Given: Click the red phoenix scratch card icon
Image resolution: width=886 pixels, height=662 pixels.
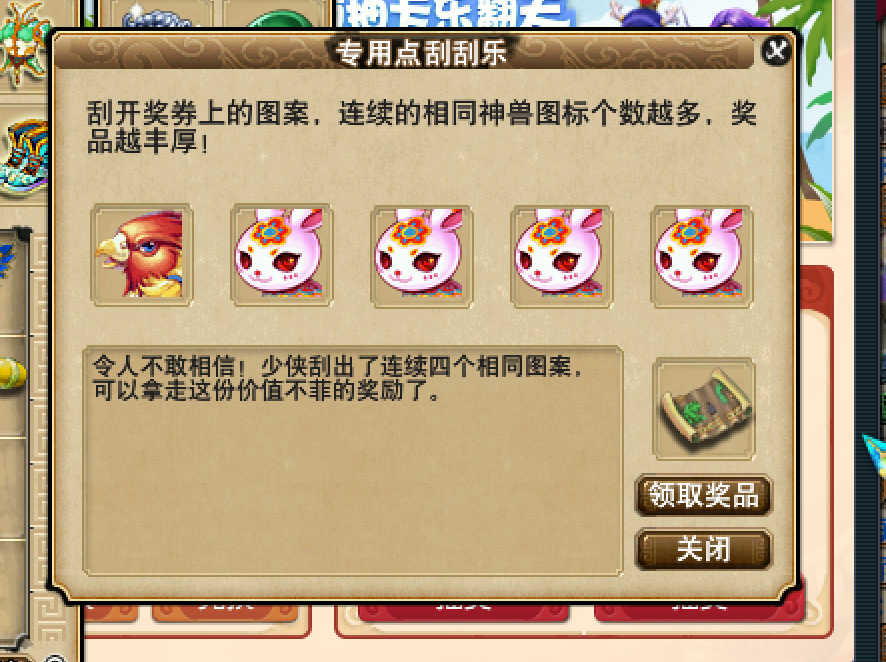Looking at the screenshot, I should coord(141,255).
